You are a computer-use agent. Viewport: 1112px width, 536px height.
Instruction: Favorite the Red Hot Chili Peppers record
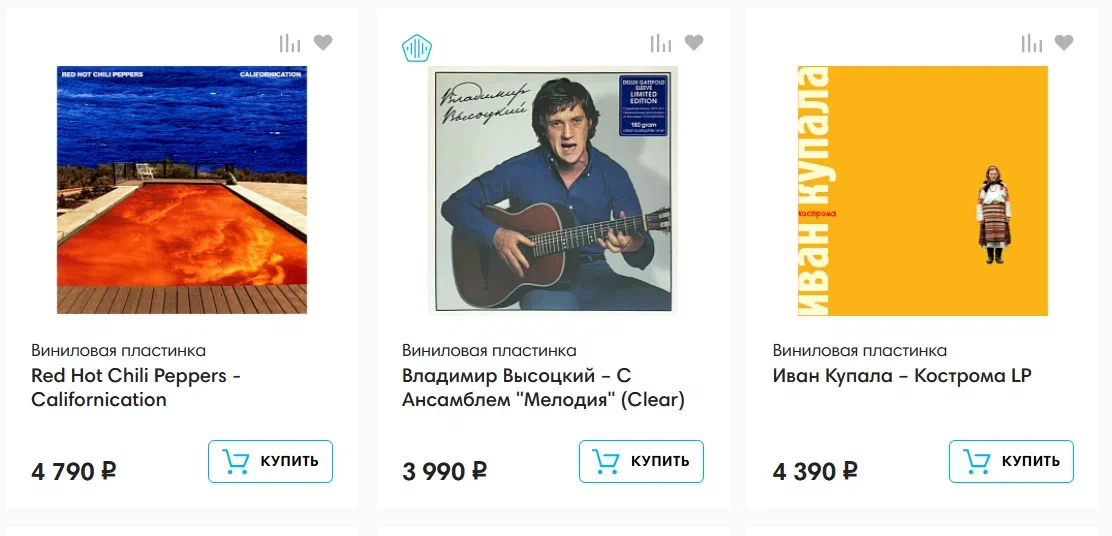point(323,42)
